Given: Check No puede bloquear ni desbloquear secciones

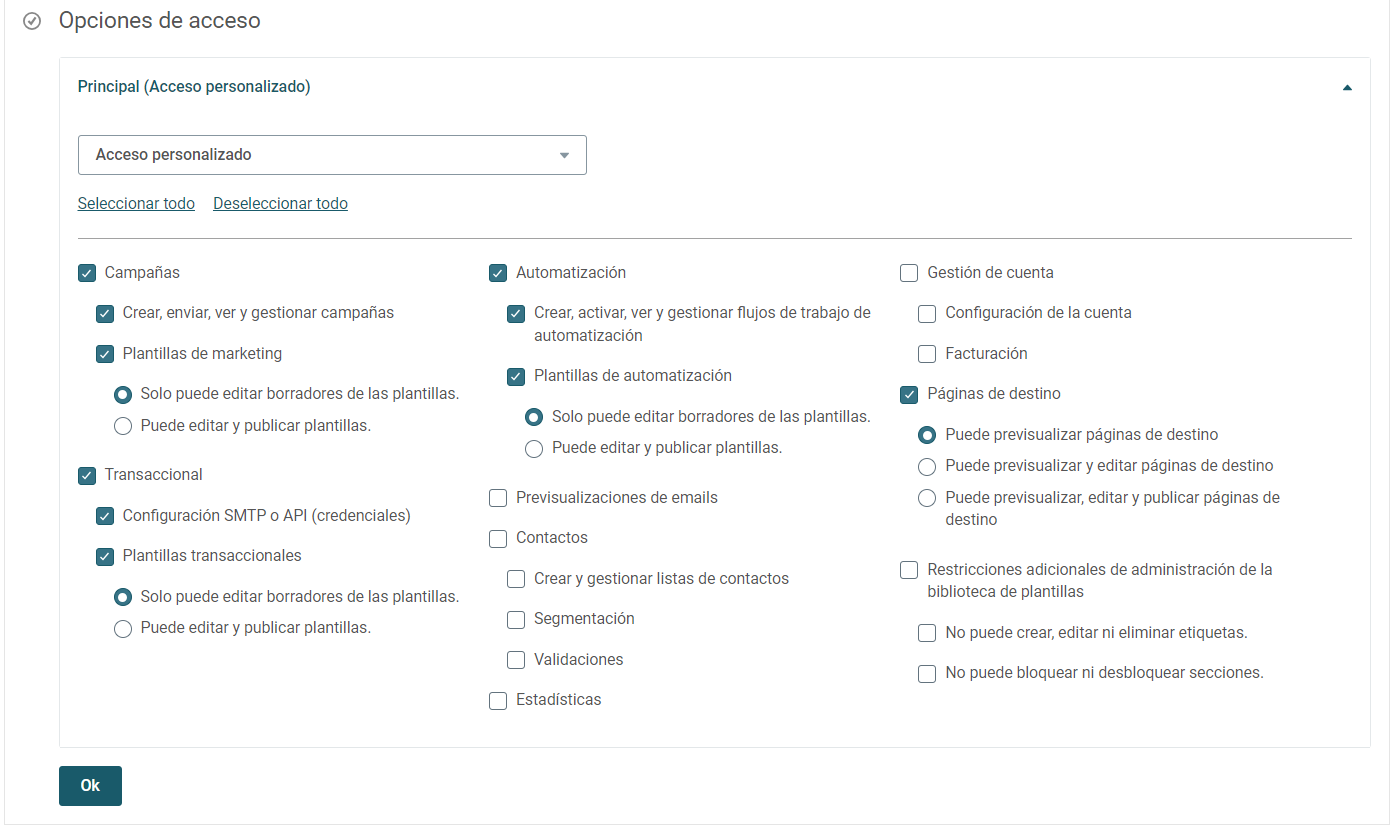Looking at the screenshot, I should tap(927, 674).
